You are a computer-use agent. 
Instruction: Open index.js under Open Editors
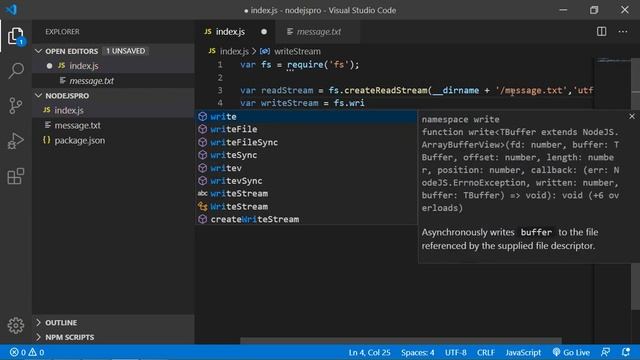coord(113,66)
